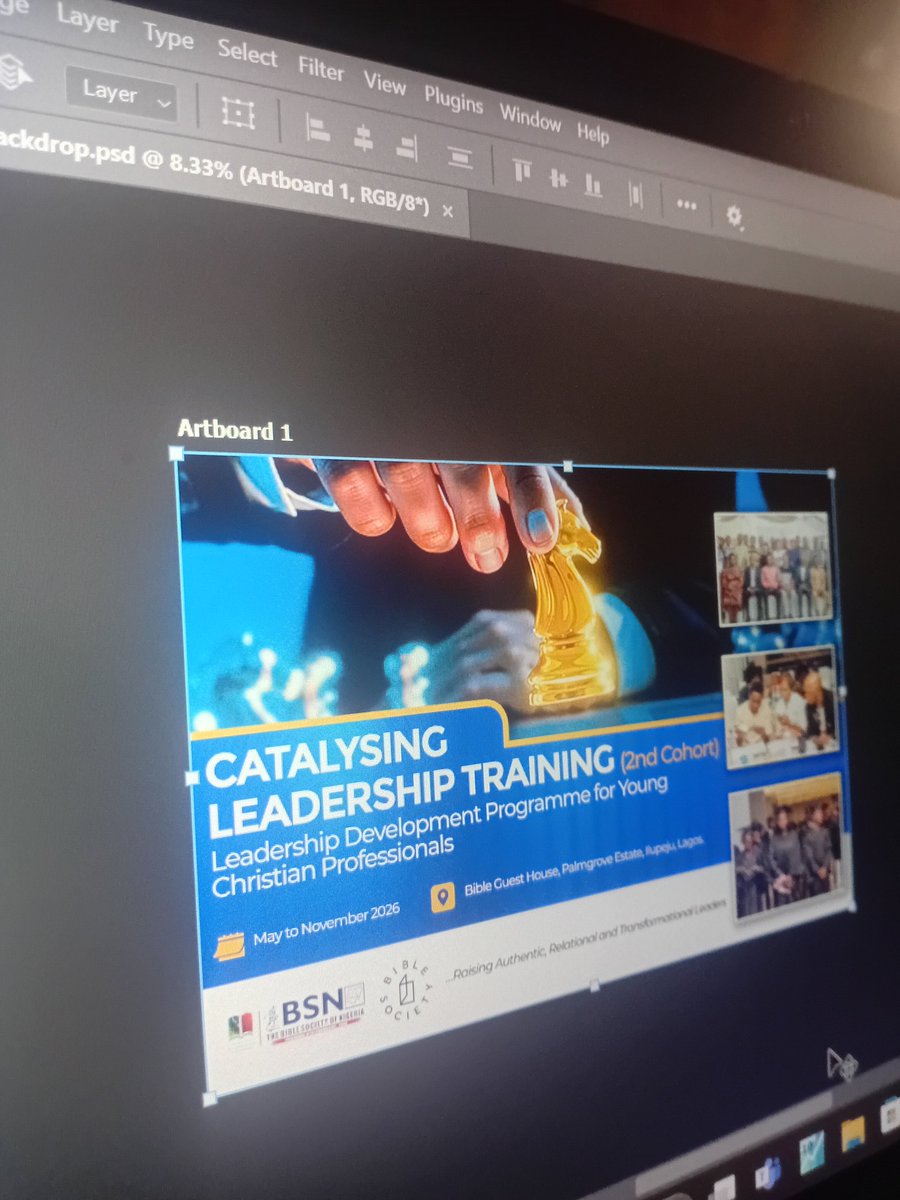Open the Select menu
This screenshot has height=1200, width=900.
tap(246, 53)
